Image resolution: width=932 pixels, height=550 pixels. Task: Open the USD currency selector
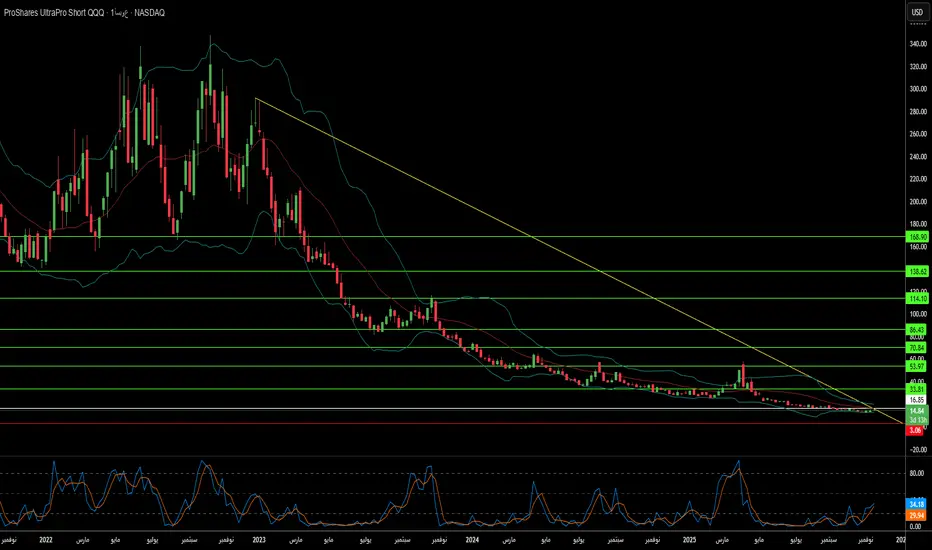[x=915, y=13]
